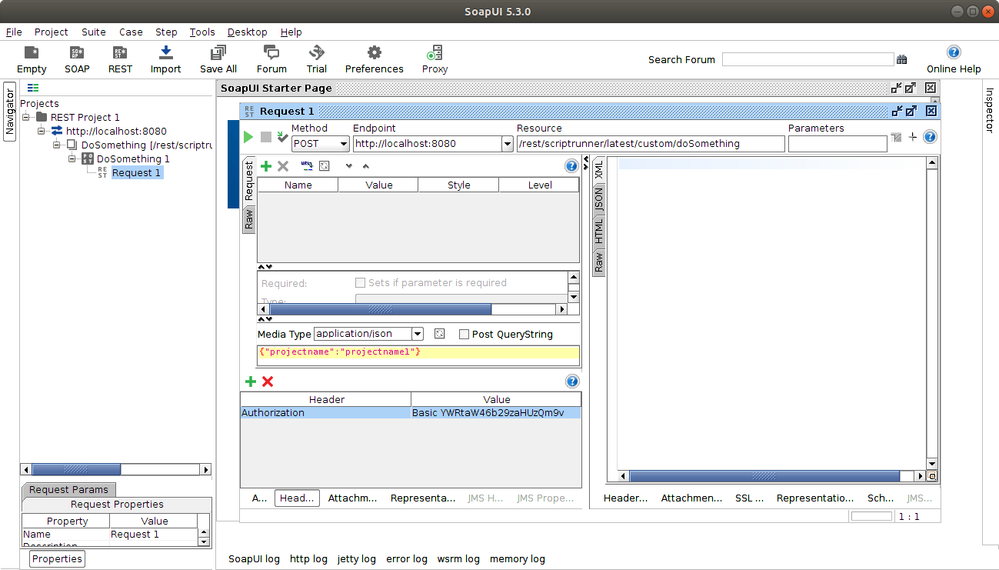Image resolution: width=999 pixels, height=570 pixels.
Task: Expand the Endpoint dropdown list
Action: pyautogui.click(x=507, y=144)
